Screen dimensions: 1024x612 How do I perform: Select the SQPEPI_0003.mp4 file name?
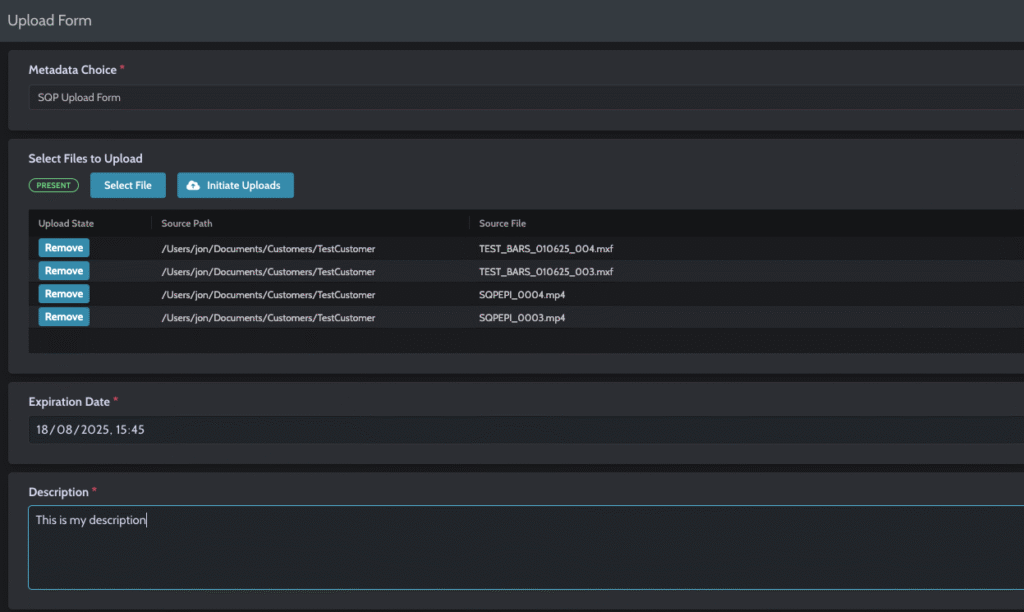pyautogui.click(x=522, y=317)
